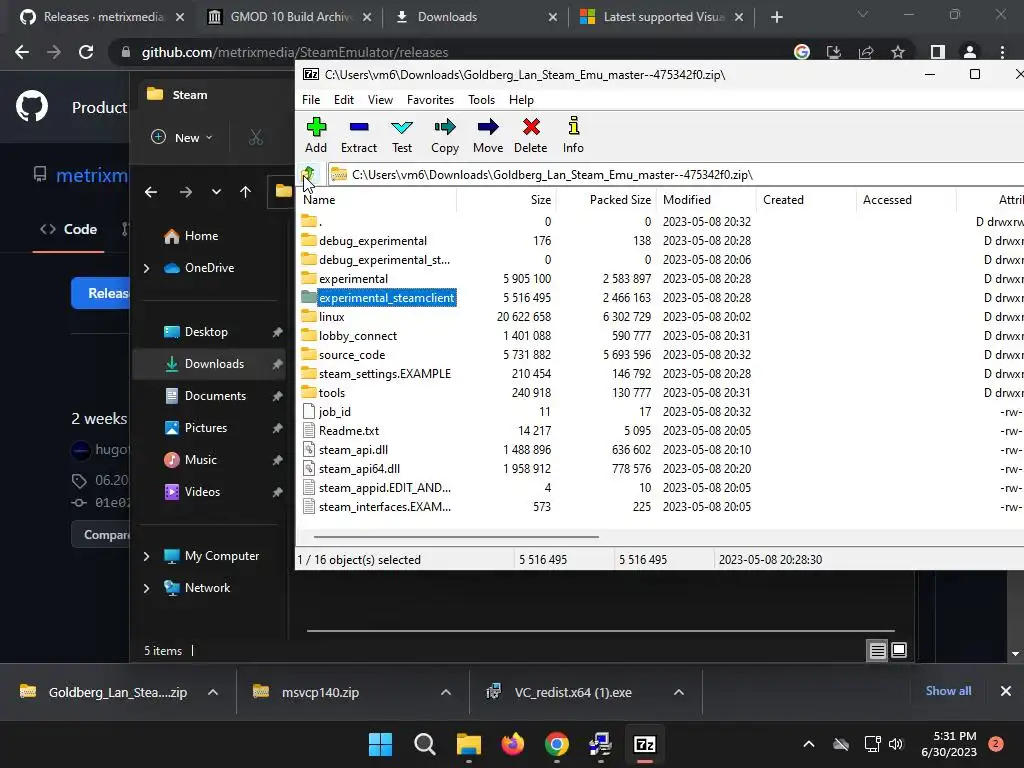Select the lobby_connect folder
Screen dimensions: 1024x768
[358, 336]
